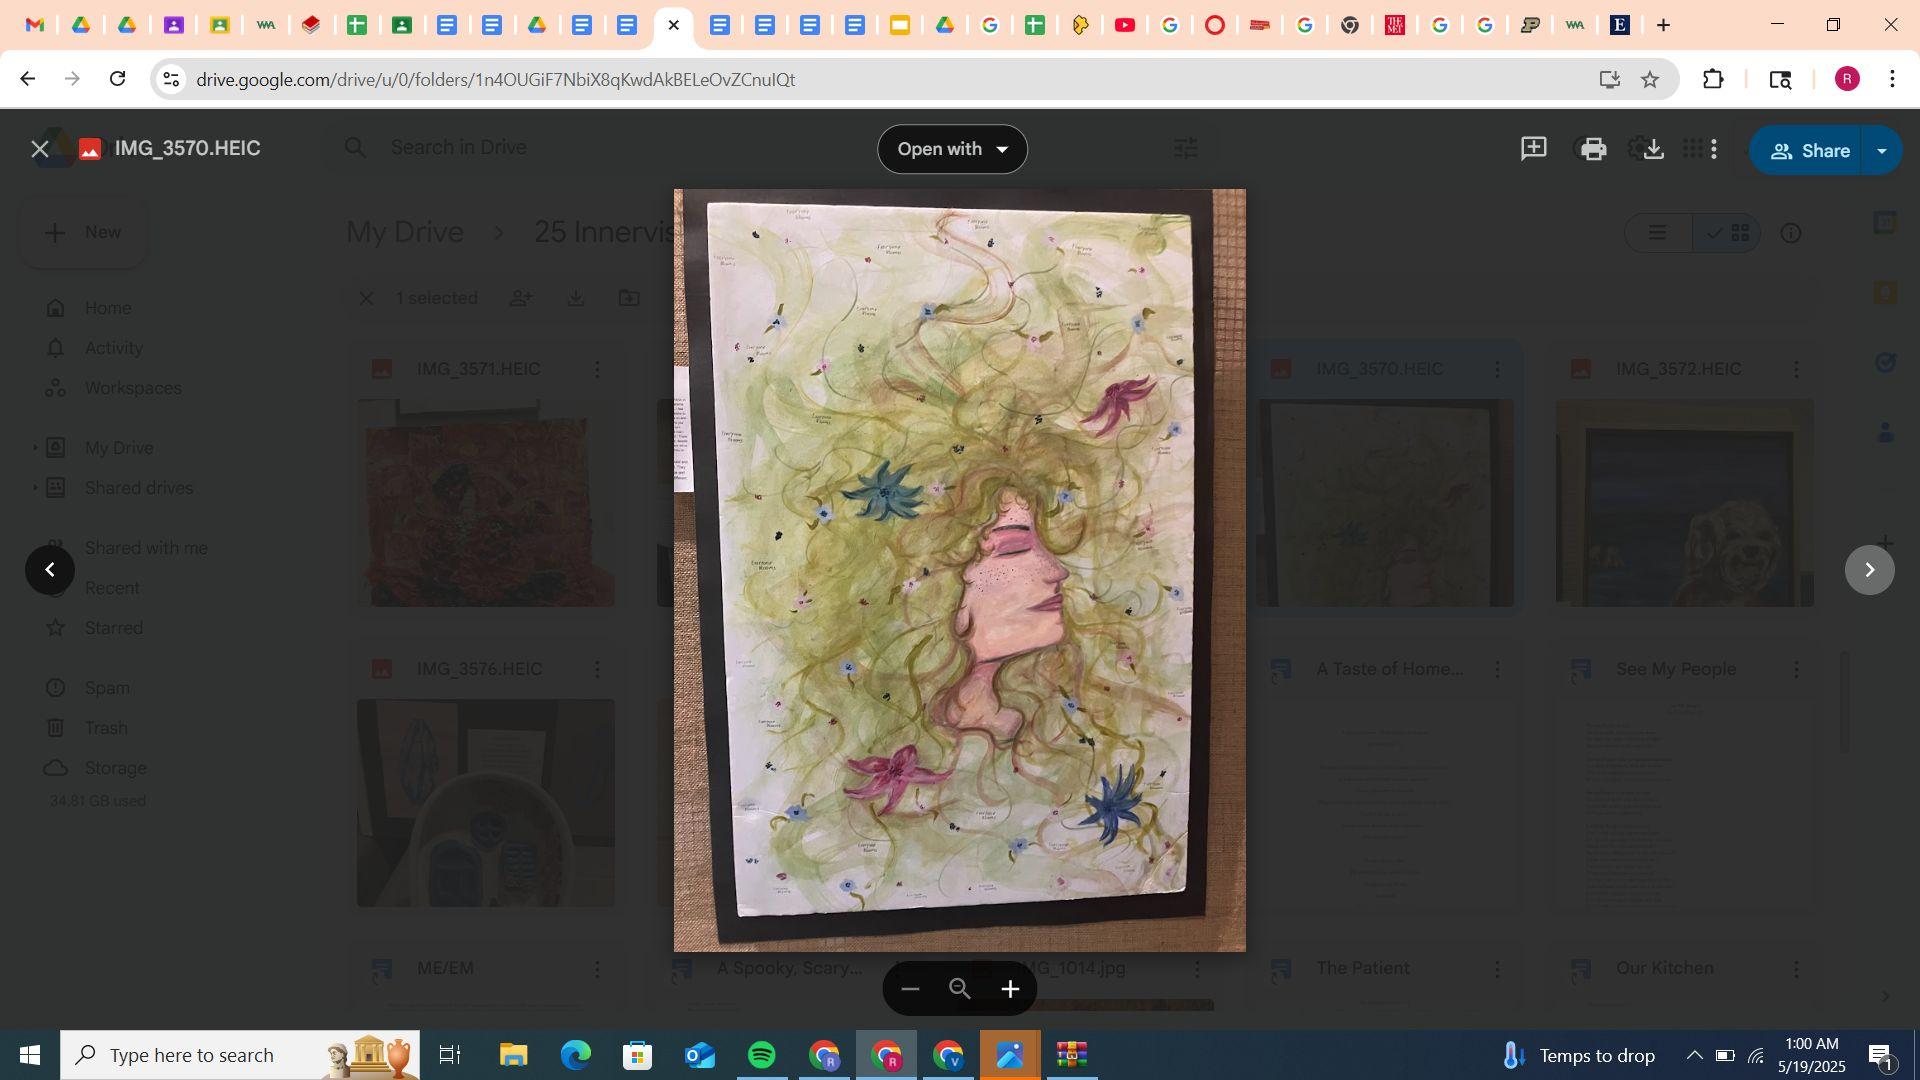Switch to the list layout
Image resolution: width=1920 pixels, height=1080 pixels.
[1658, 233]
